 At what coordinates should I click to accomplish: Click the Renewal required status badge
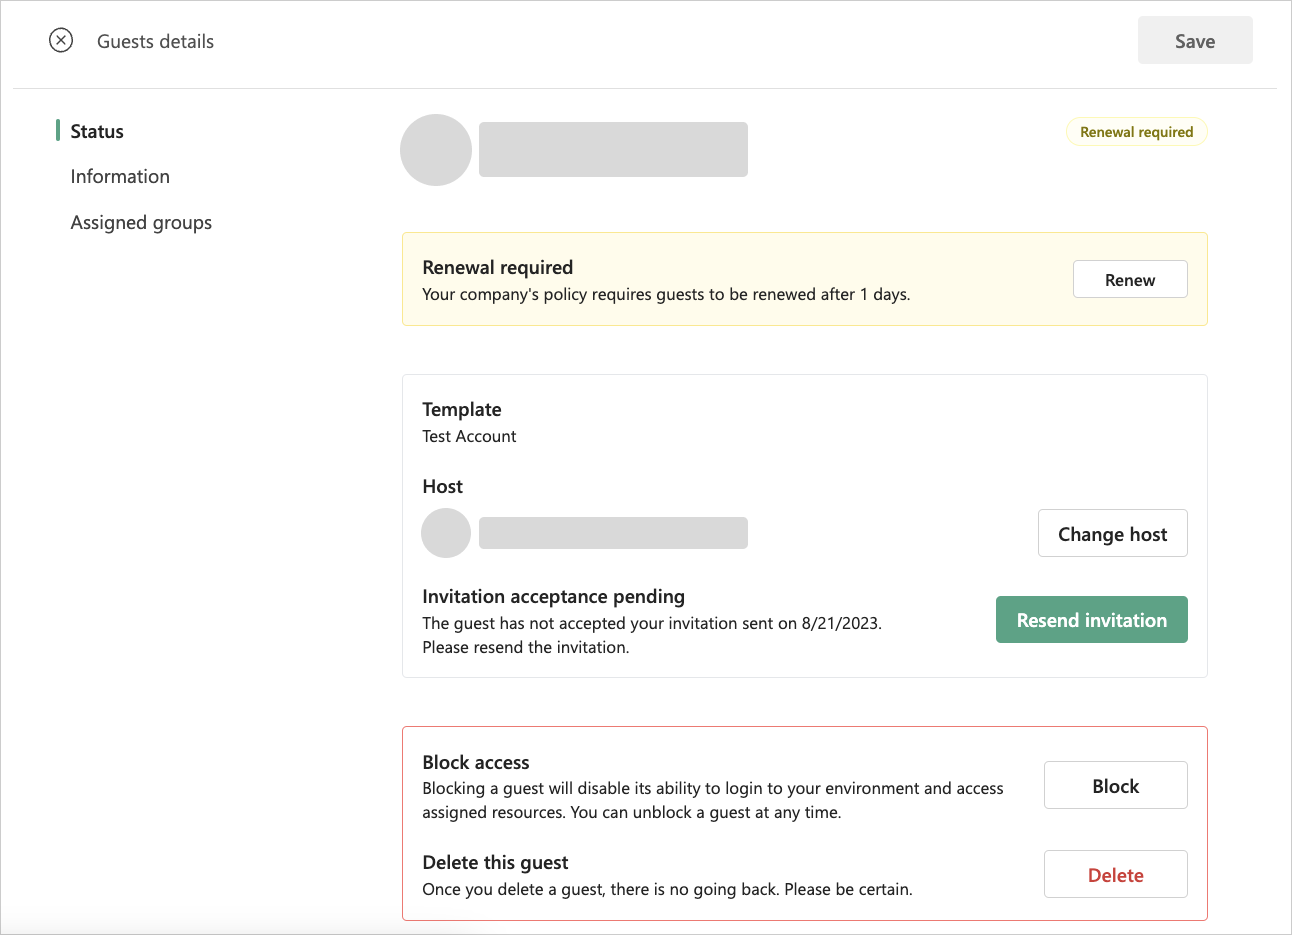click(x=1136, y=132)
